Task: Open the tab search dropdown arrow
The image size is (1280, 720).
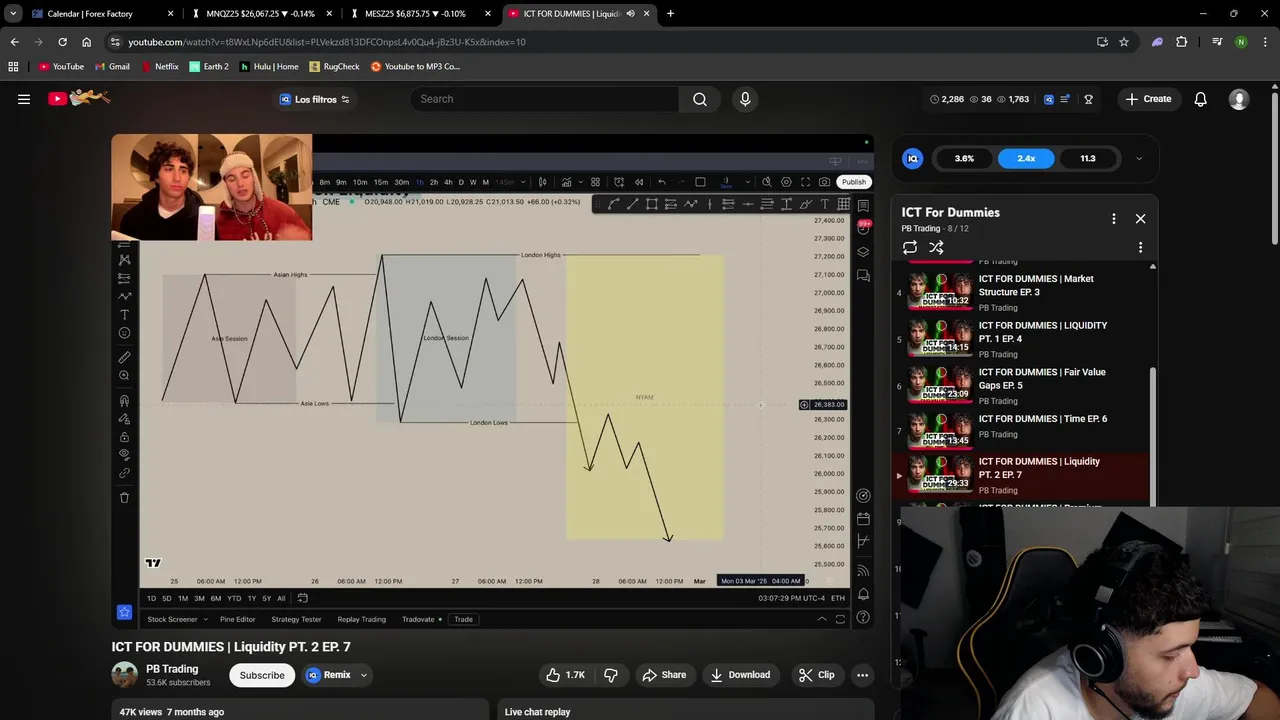Action: pos(13,14)
